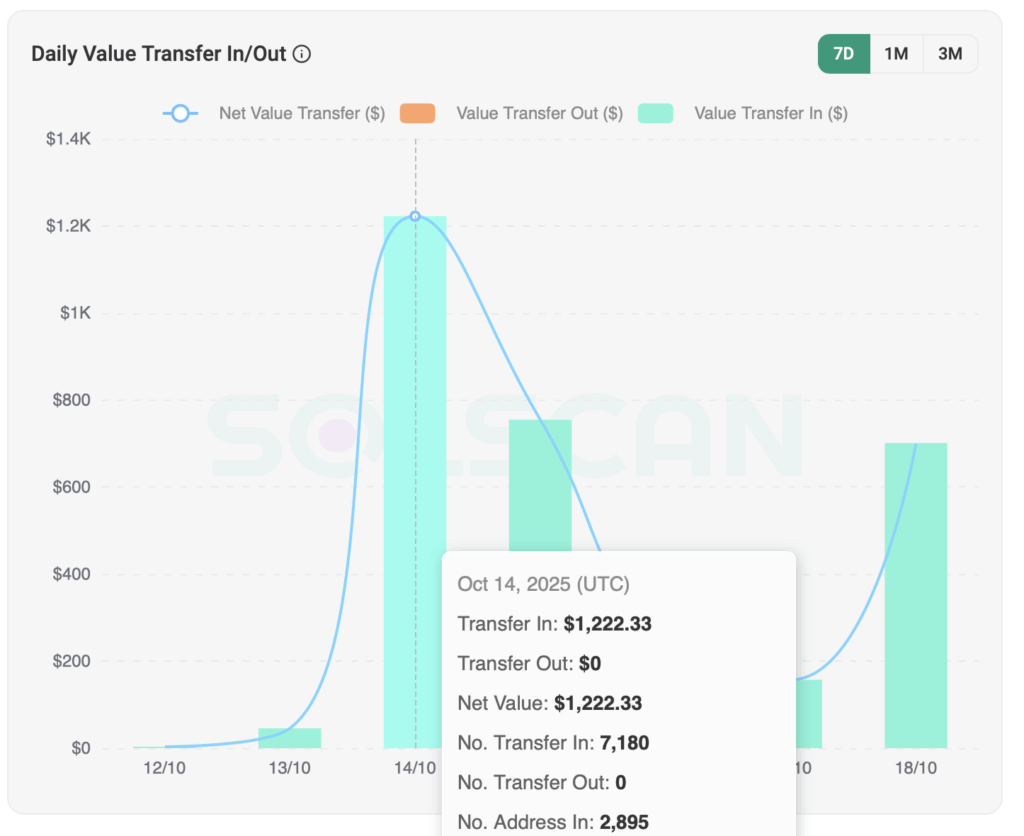This screenshot has width=1024, height=836.
Task: Switch to the 1M time range
Action: coord(896,54)
